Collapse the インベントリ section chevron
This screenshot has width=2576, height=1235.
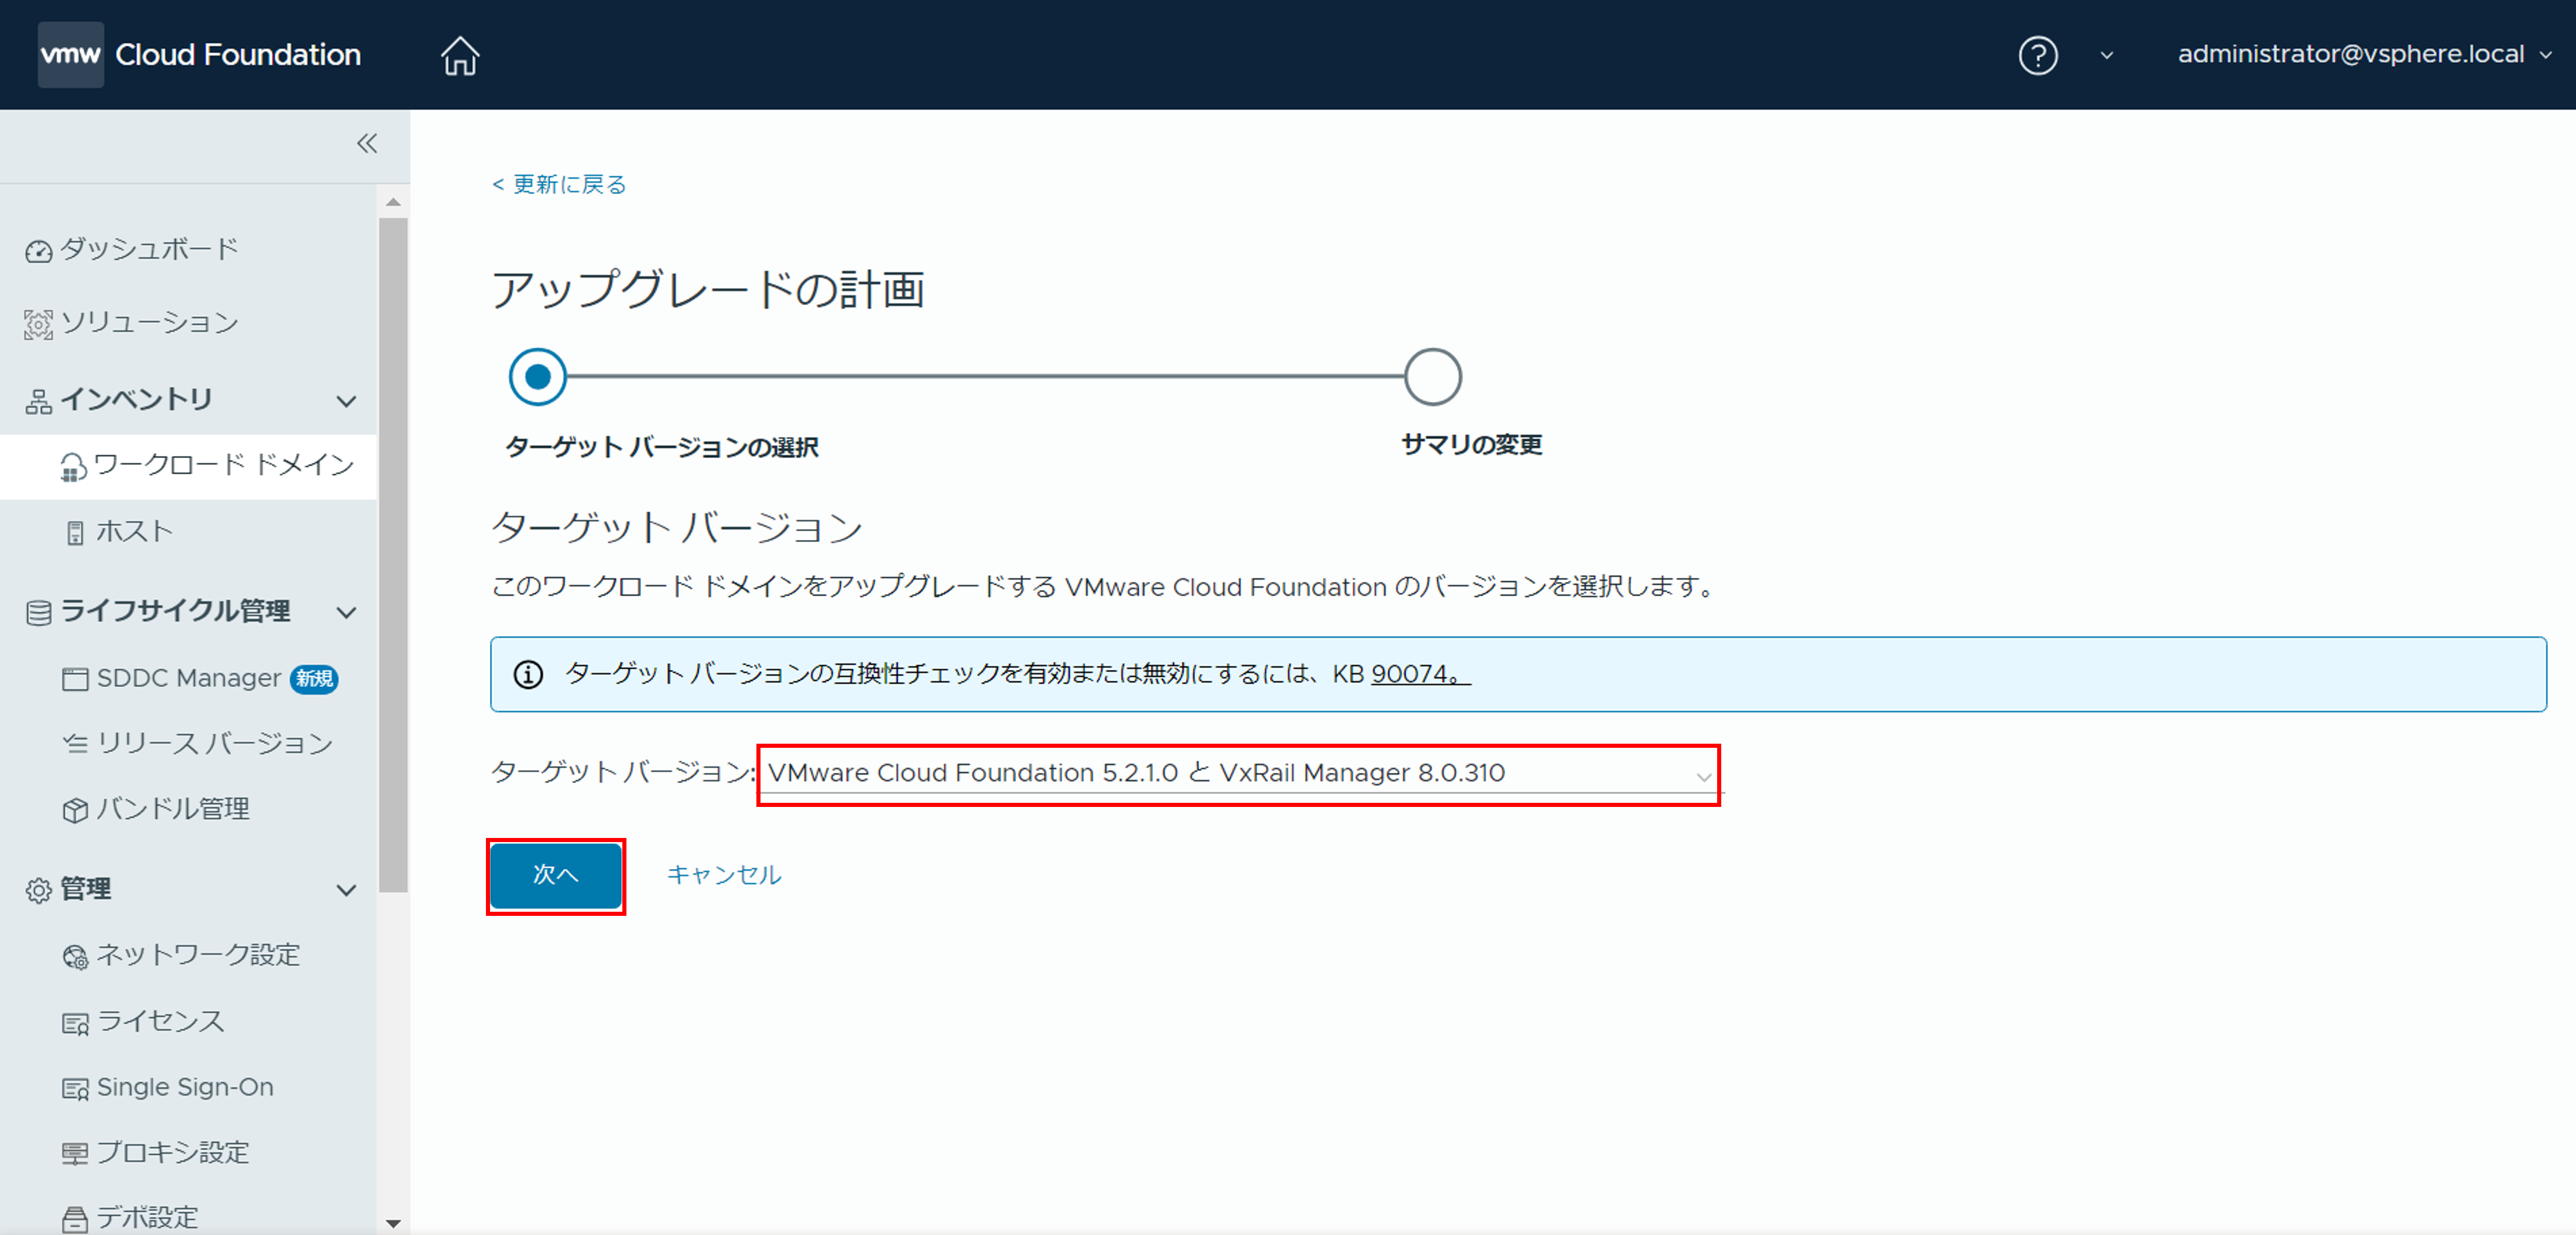click(346, 401)
